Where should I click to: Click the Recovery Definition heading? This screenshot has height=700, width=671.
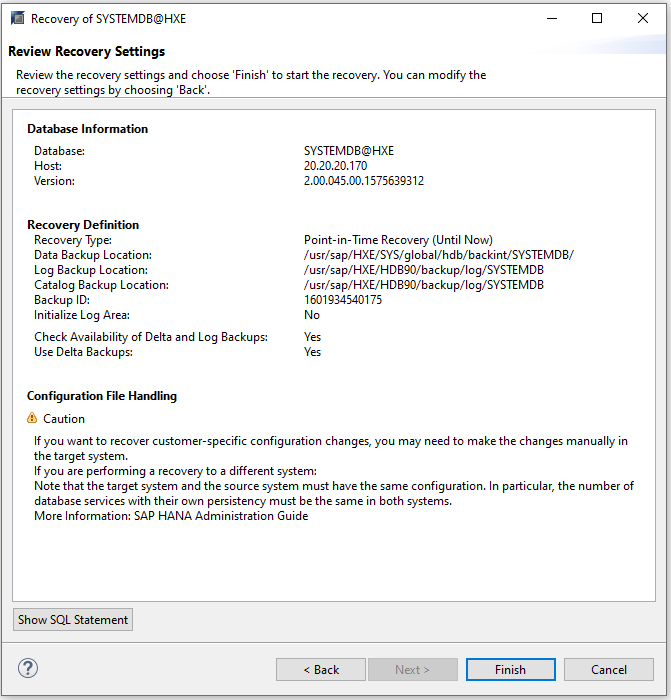click(83, 225)
